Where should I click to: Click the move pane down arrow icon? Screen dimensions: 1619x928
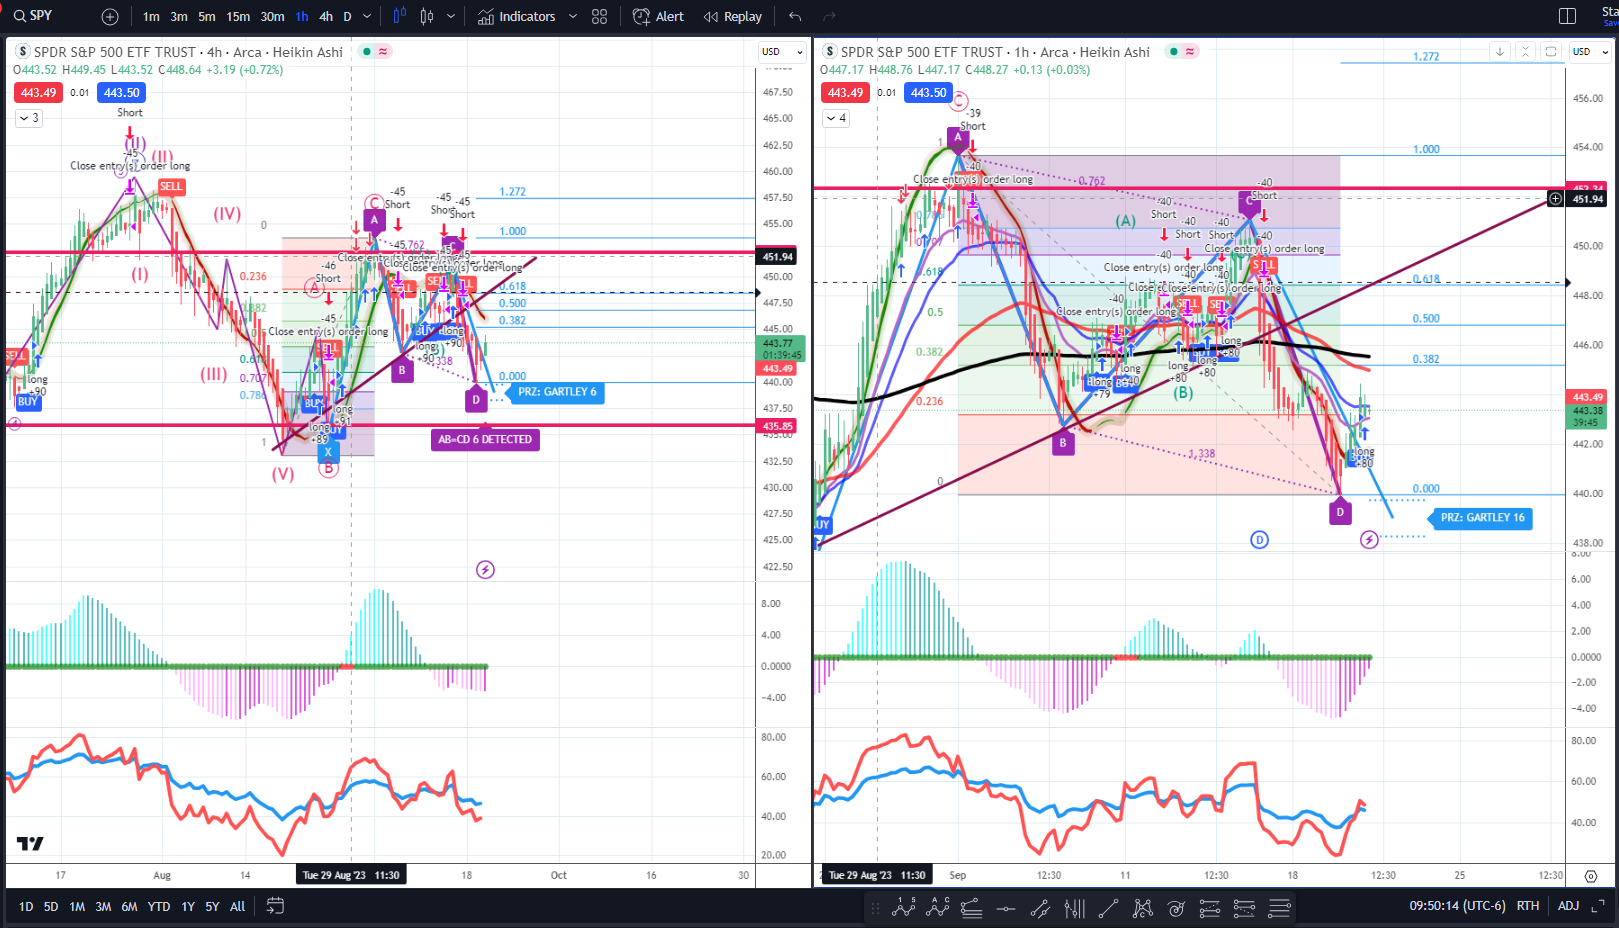tap(1499, 52)
